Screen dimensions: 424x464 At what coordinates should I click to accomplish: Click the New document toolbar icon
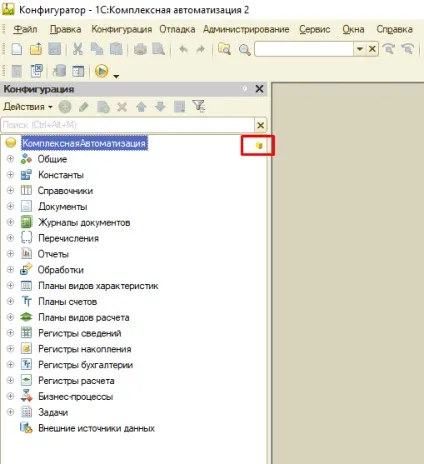tap(17, 49)
